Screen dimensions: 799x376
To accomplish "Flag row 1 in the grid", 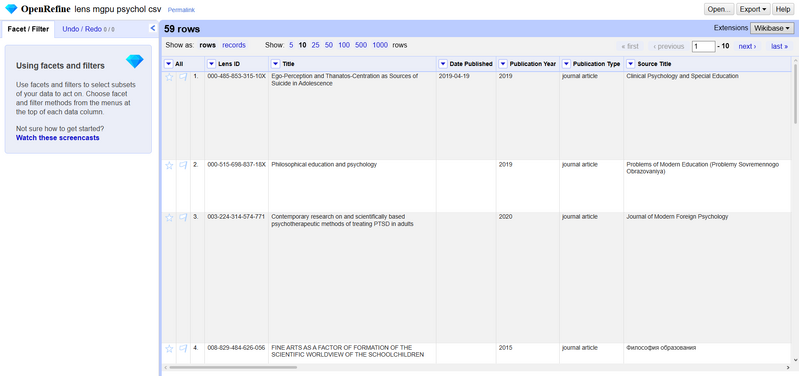I will [x=183, y=77].
